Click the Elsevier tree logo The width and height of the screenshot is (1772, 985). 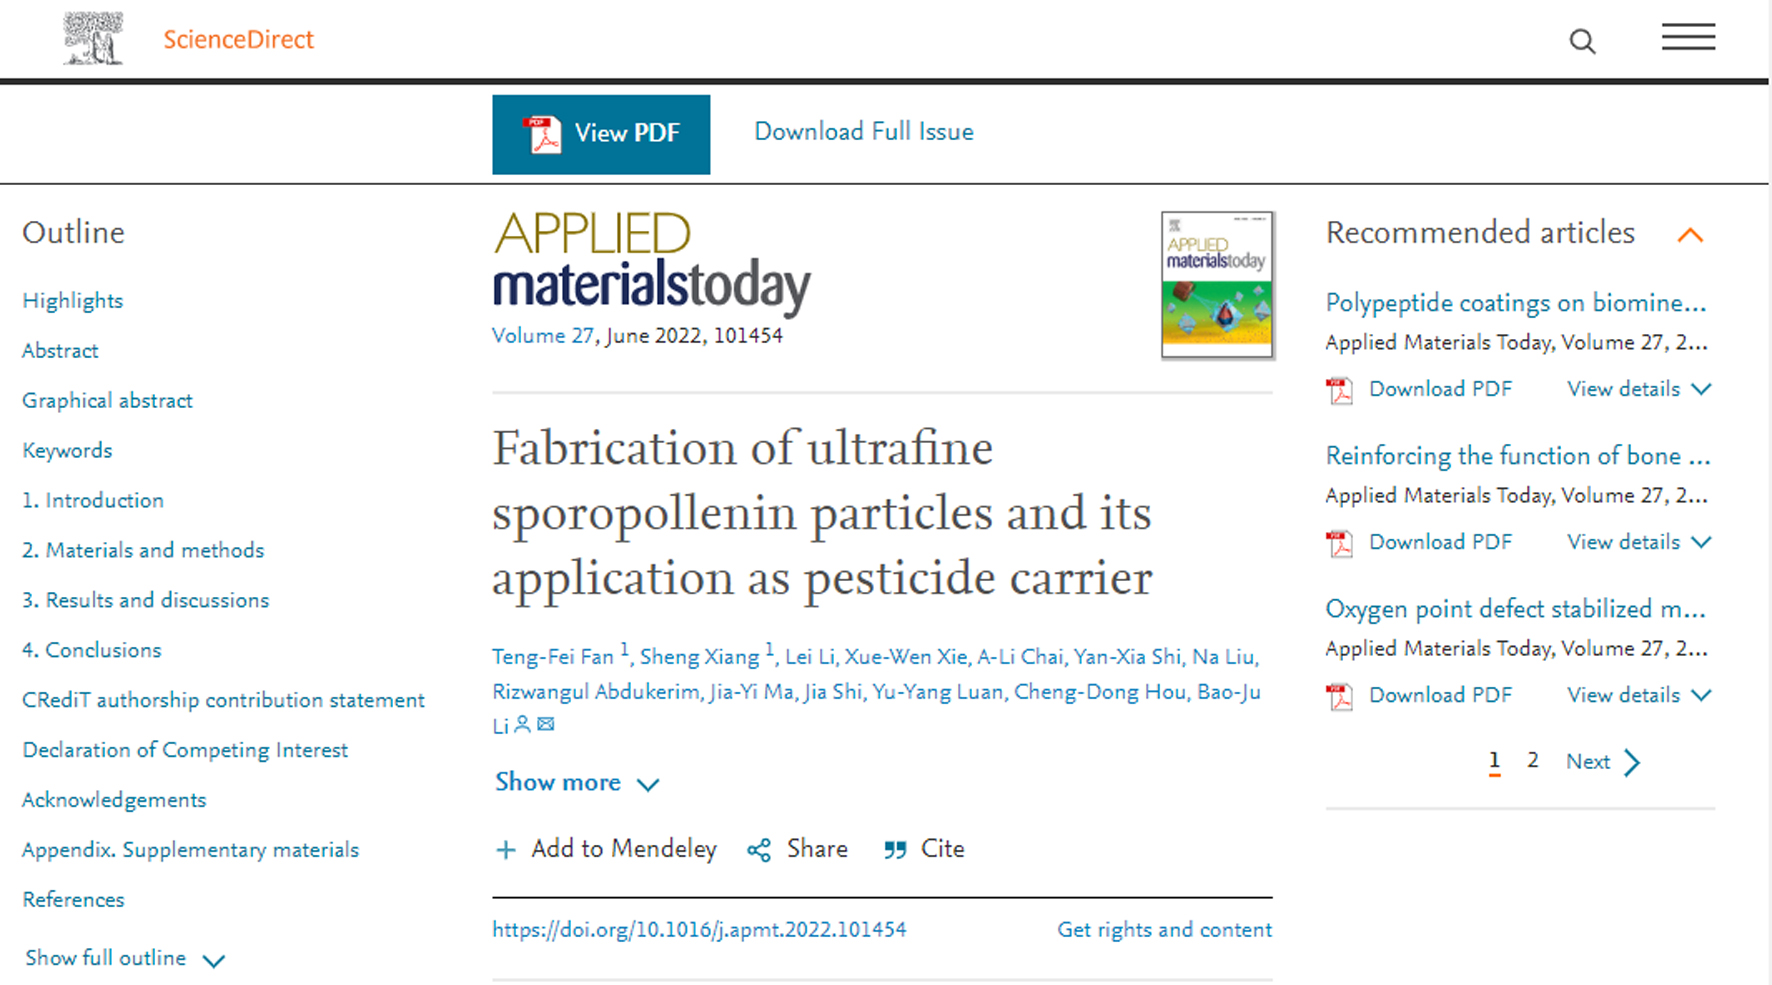(93, 39)
